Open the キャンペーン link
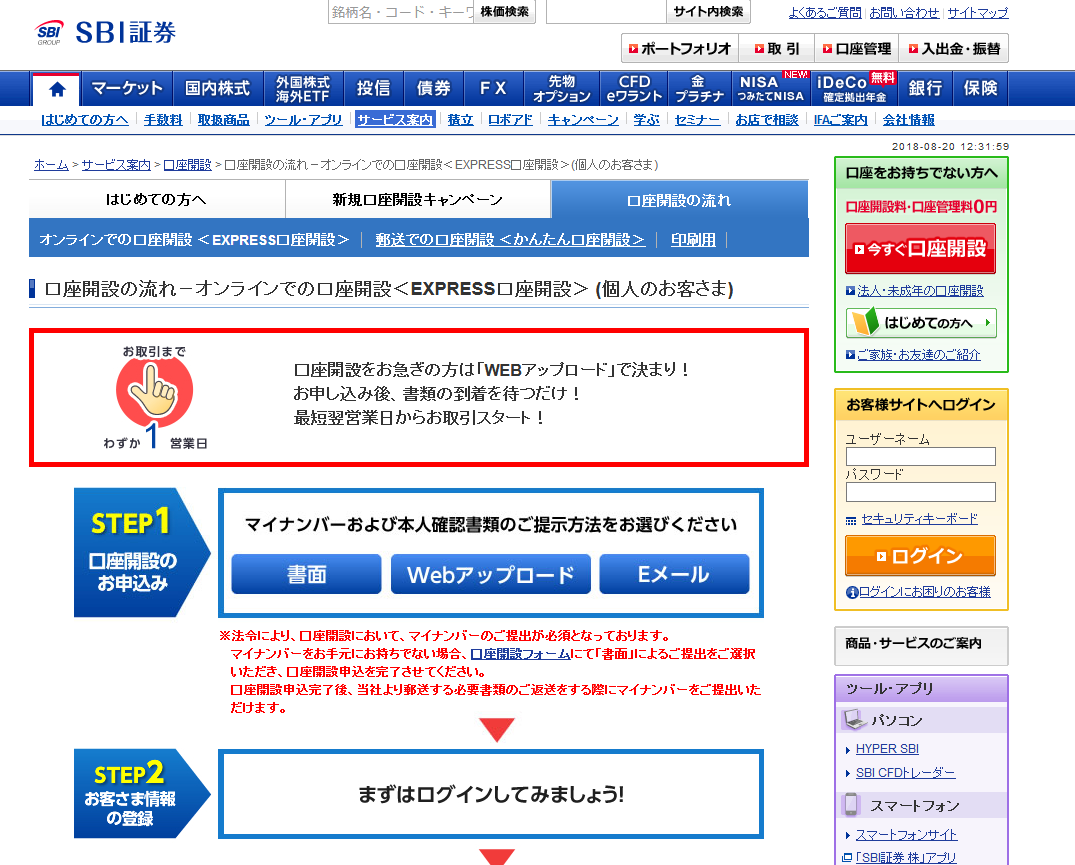Screen dimensions: 1075x865 (583, 120)
